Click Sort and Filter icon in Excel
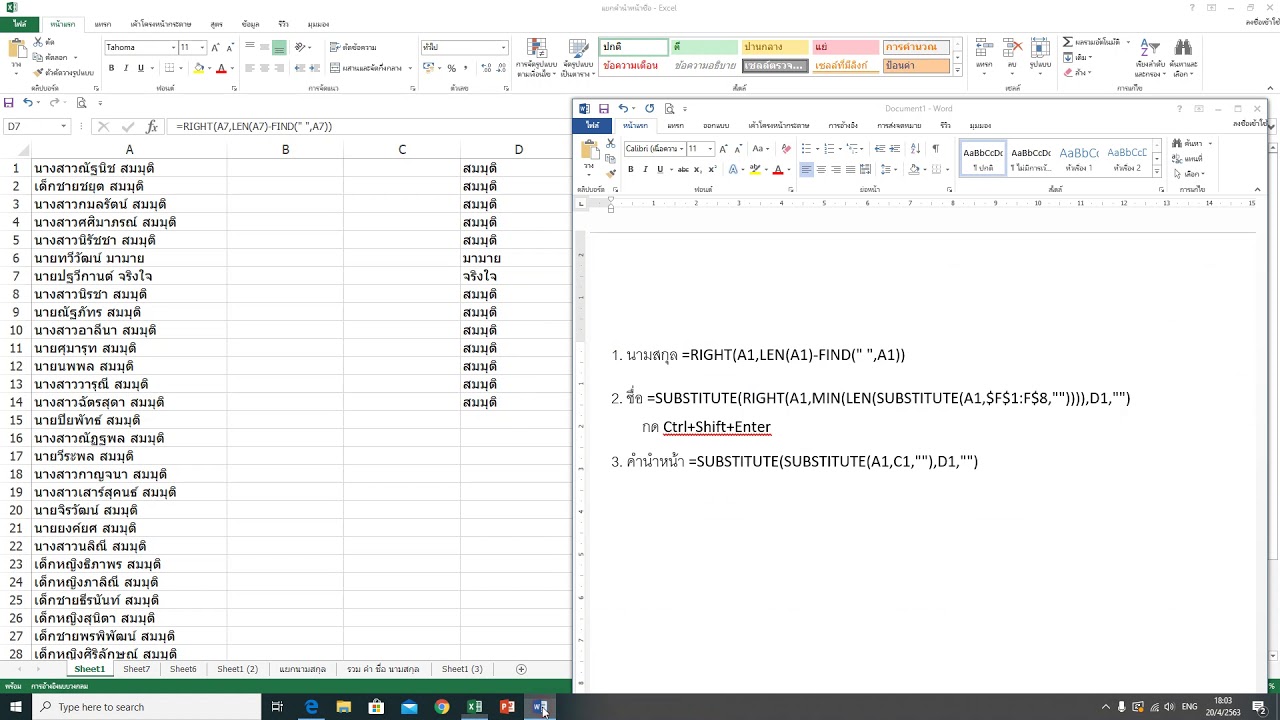 coord(1150,48)
